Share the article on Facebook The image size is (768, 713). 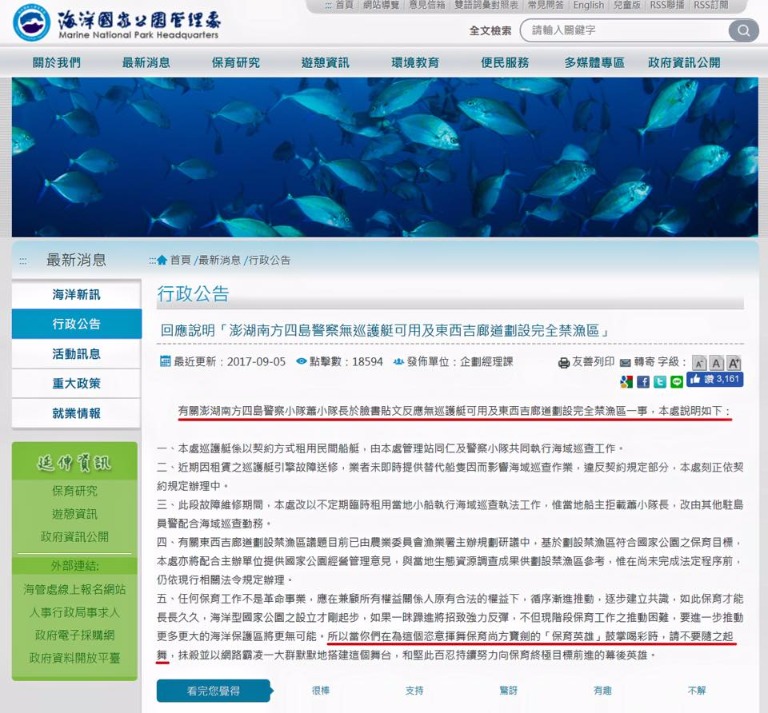click(643, 381)
